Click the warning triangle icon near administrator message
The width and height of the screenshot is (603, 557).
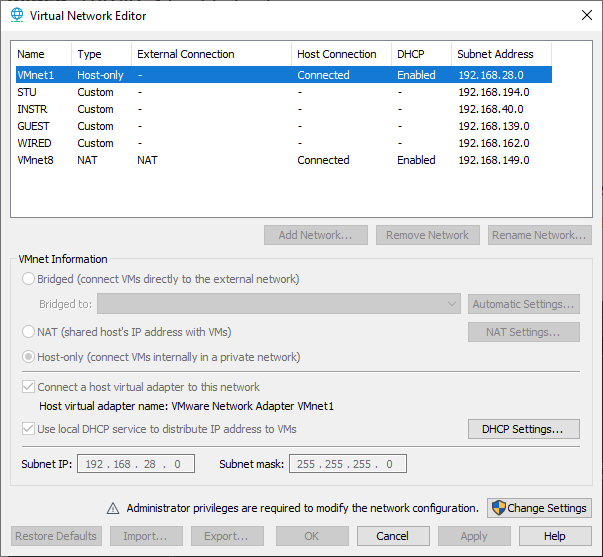point(113,508)
